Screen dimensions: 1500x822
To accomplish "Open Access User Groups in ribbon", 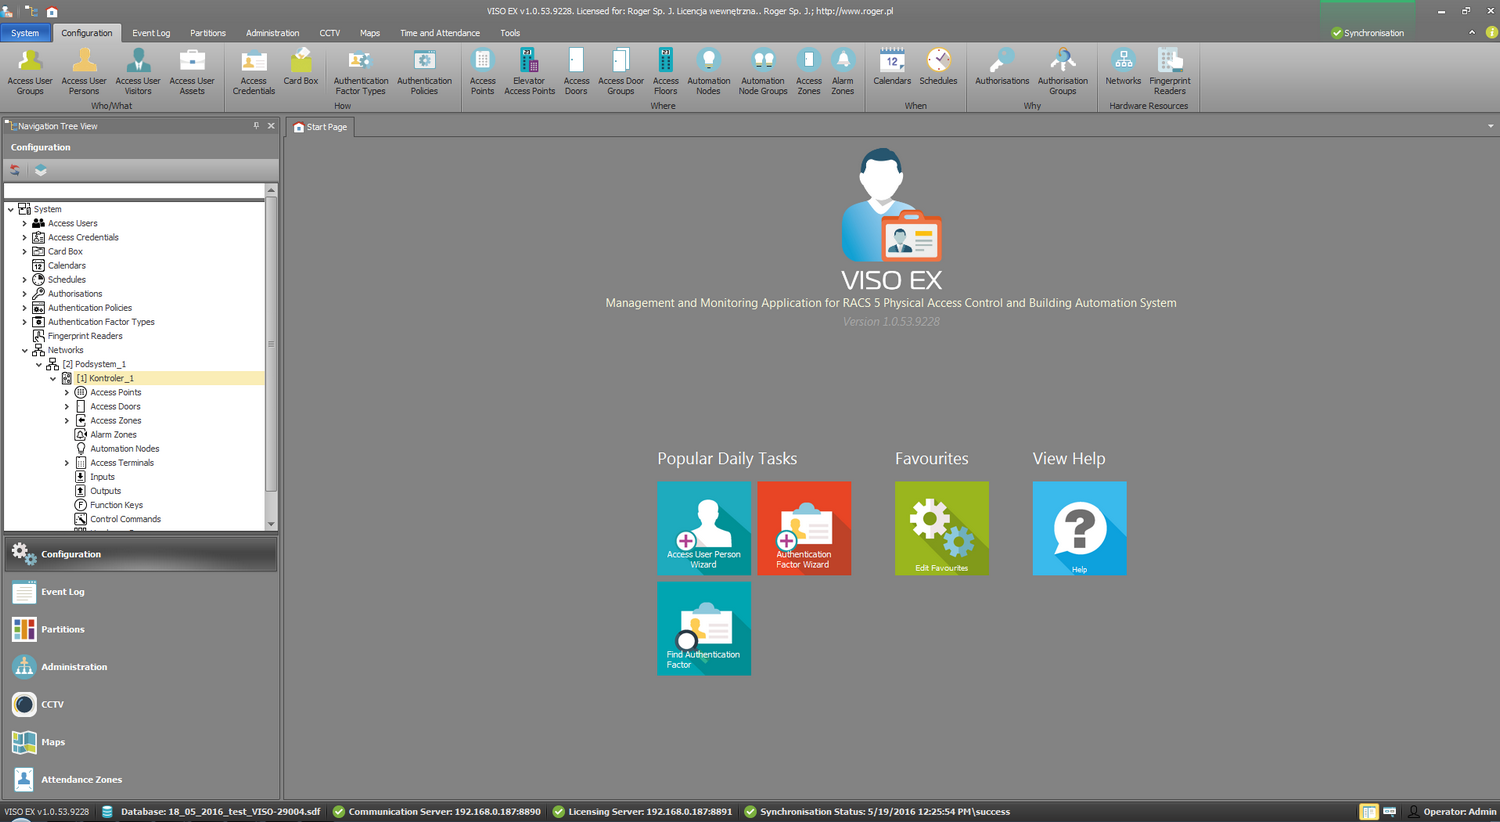I will 30,72.
